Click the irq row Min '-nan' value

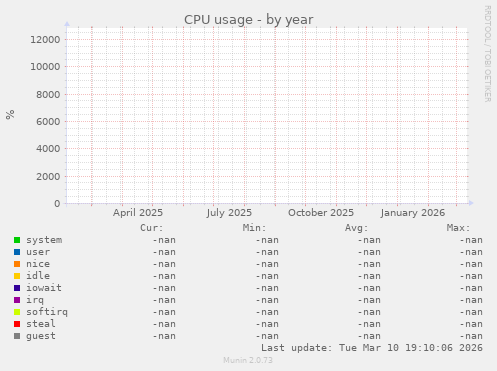(267, 300)
